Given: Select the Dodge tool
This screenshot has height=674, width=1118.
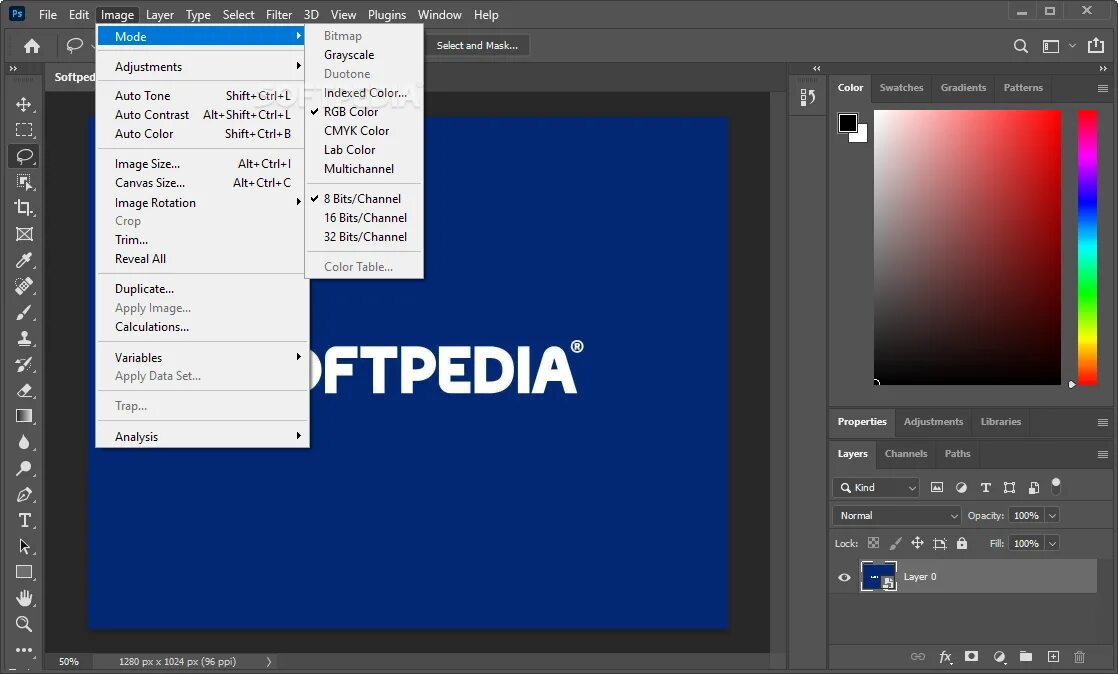Looking at the screenshot, I should point(24,468).
